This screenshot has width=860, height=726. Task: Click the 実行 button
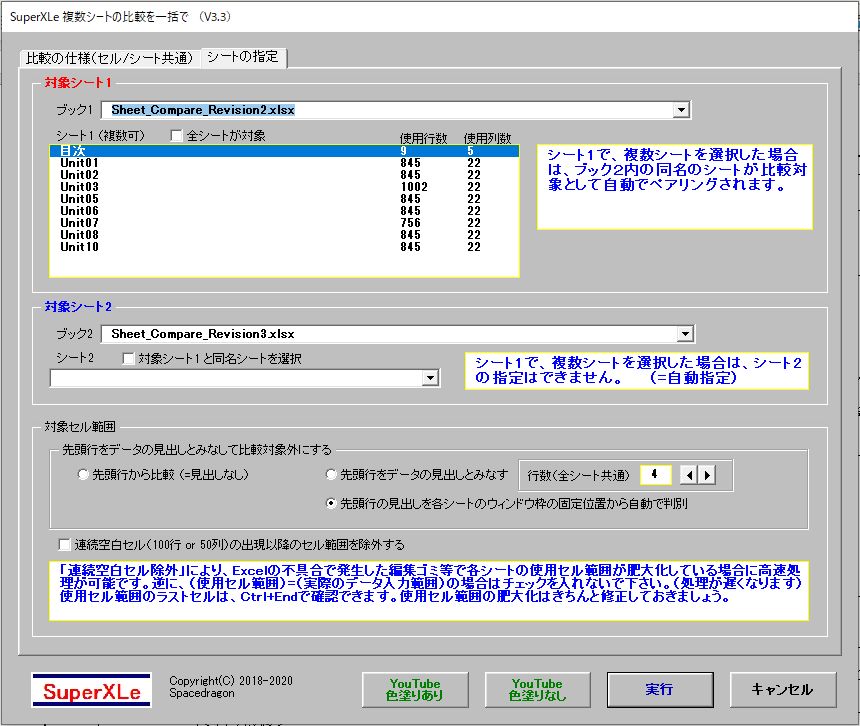coord(660,690)
